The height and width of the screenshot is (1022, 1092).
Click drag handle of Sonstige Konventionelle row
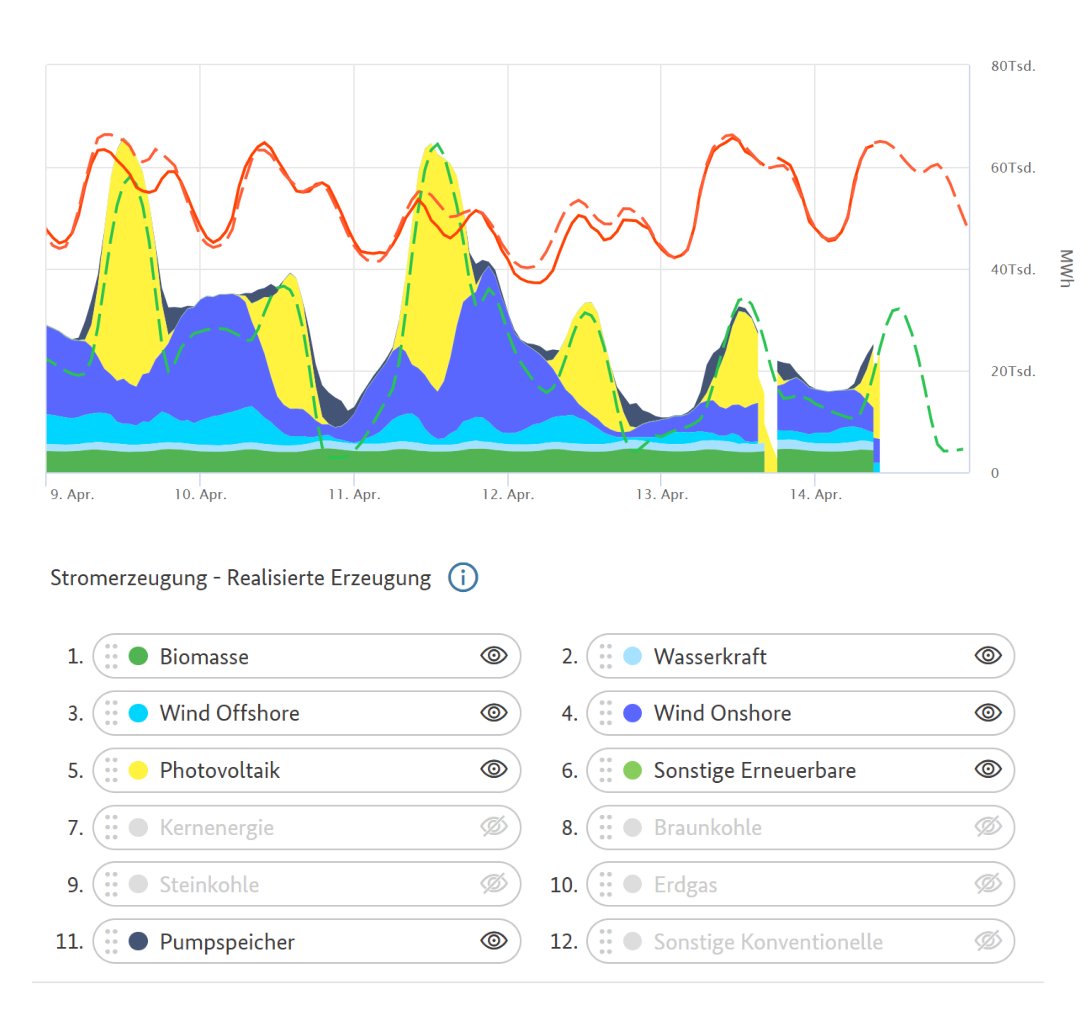pos(606,942)
